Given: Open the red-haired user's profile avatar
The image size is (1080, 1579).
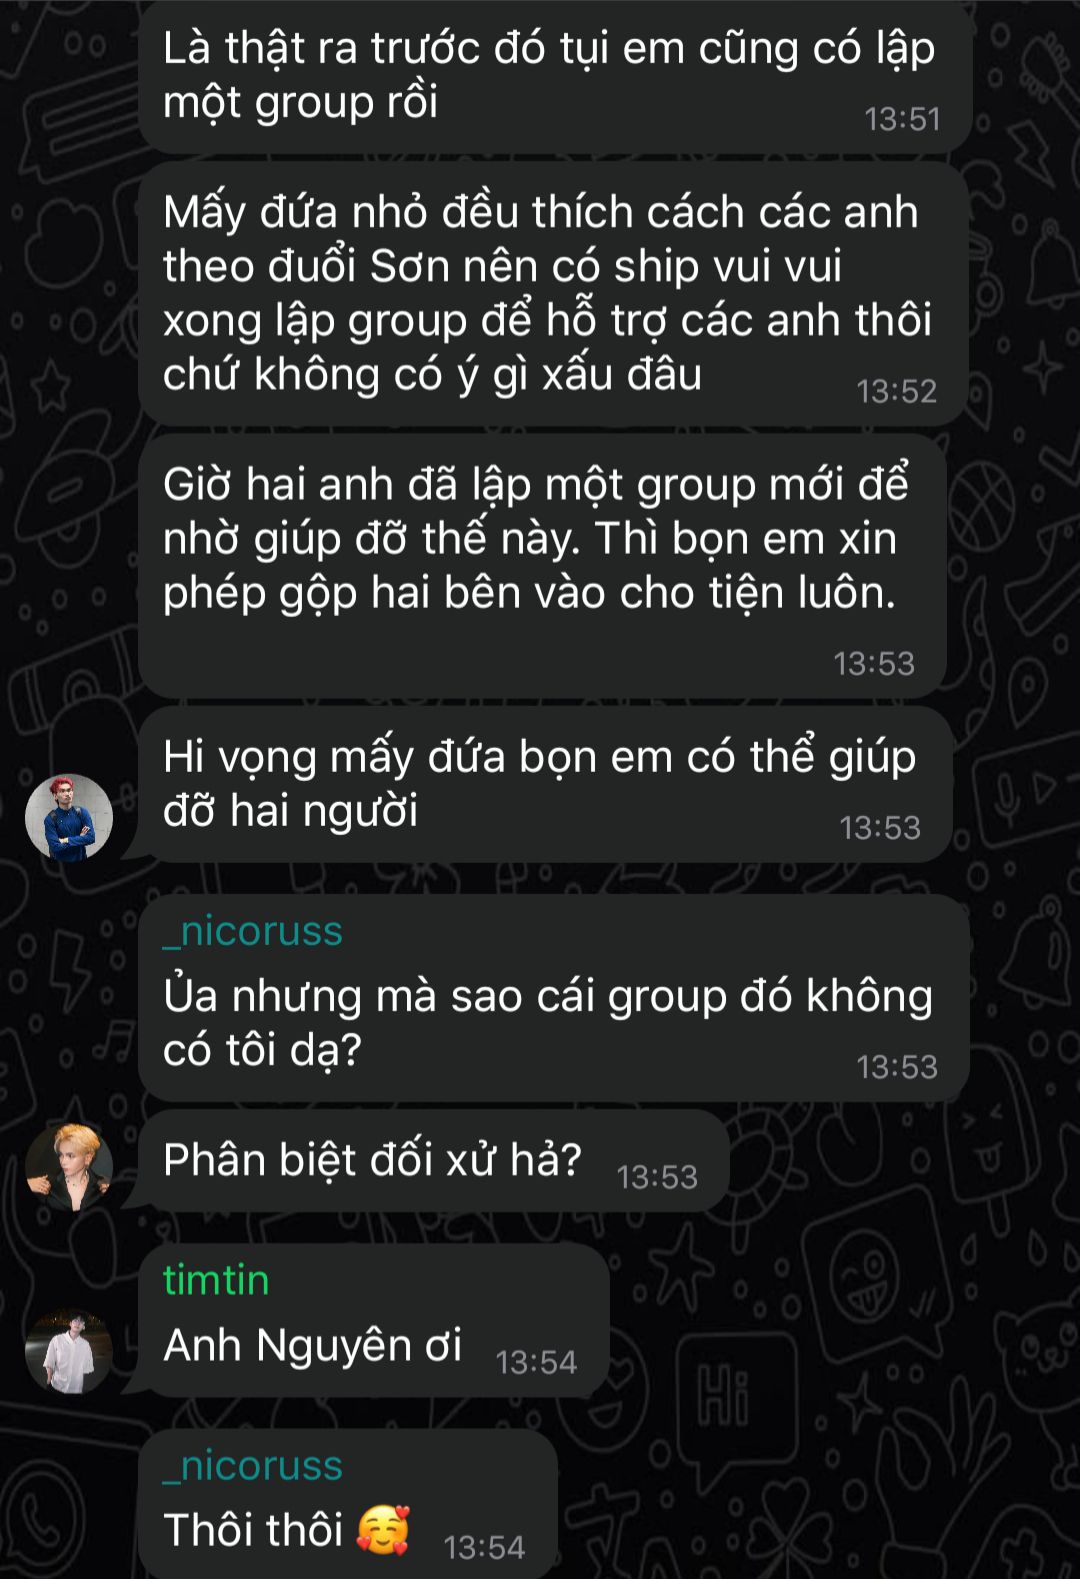Looking at the screenshot, I should 69,817.
